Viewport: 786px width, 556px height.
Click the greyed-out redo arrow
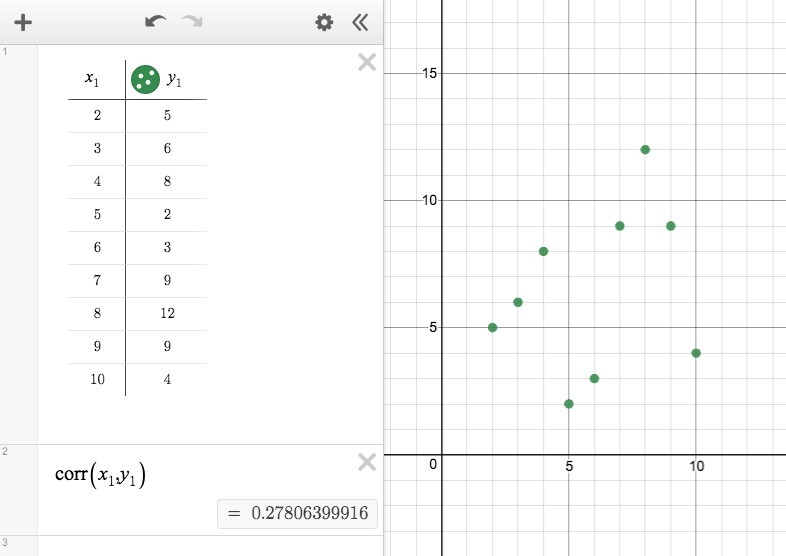pos(192,21)
